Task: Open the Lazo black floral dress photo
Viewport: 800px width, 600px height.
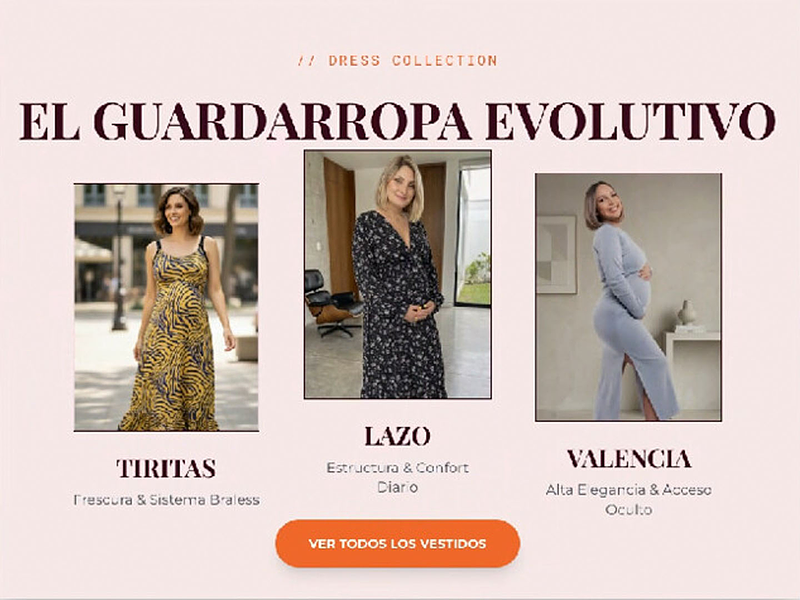Action: (x=397, y=274)
